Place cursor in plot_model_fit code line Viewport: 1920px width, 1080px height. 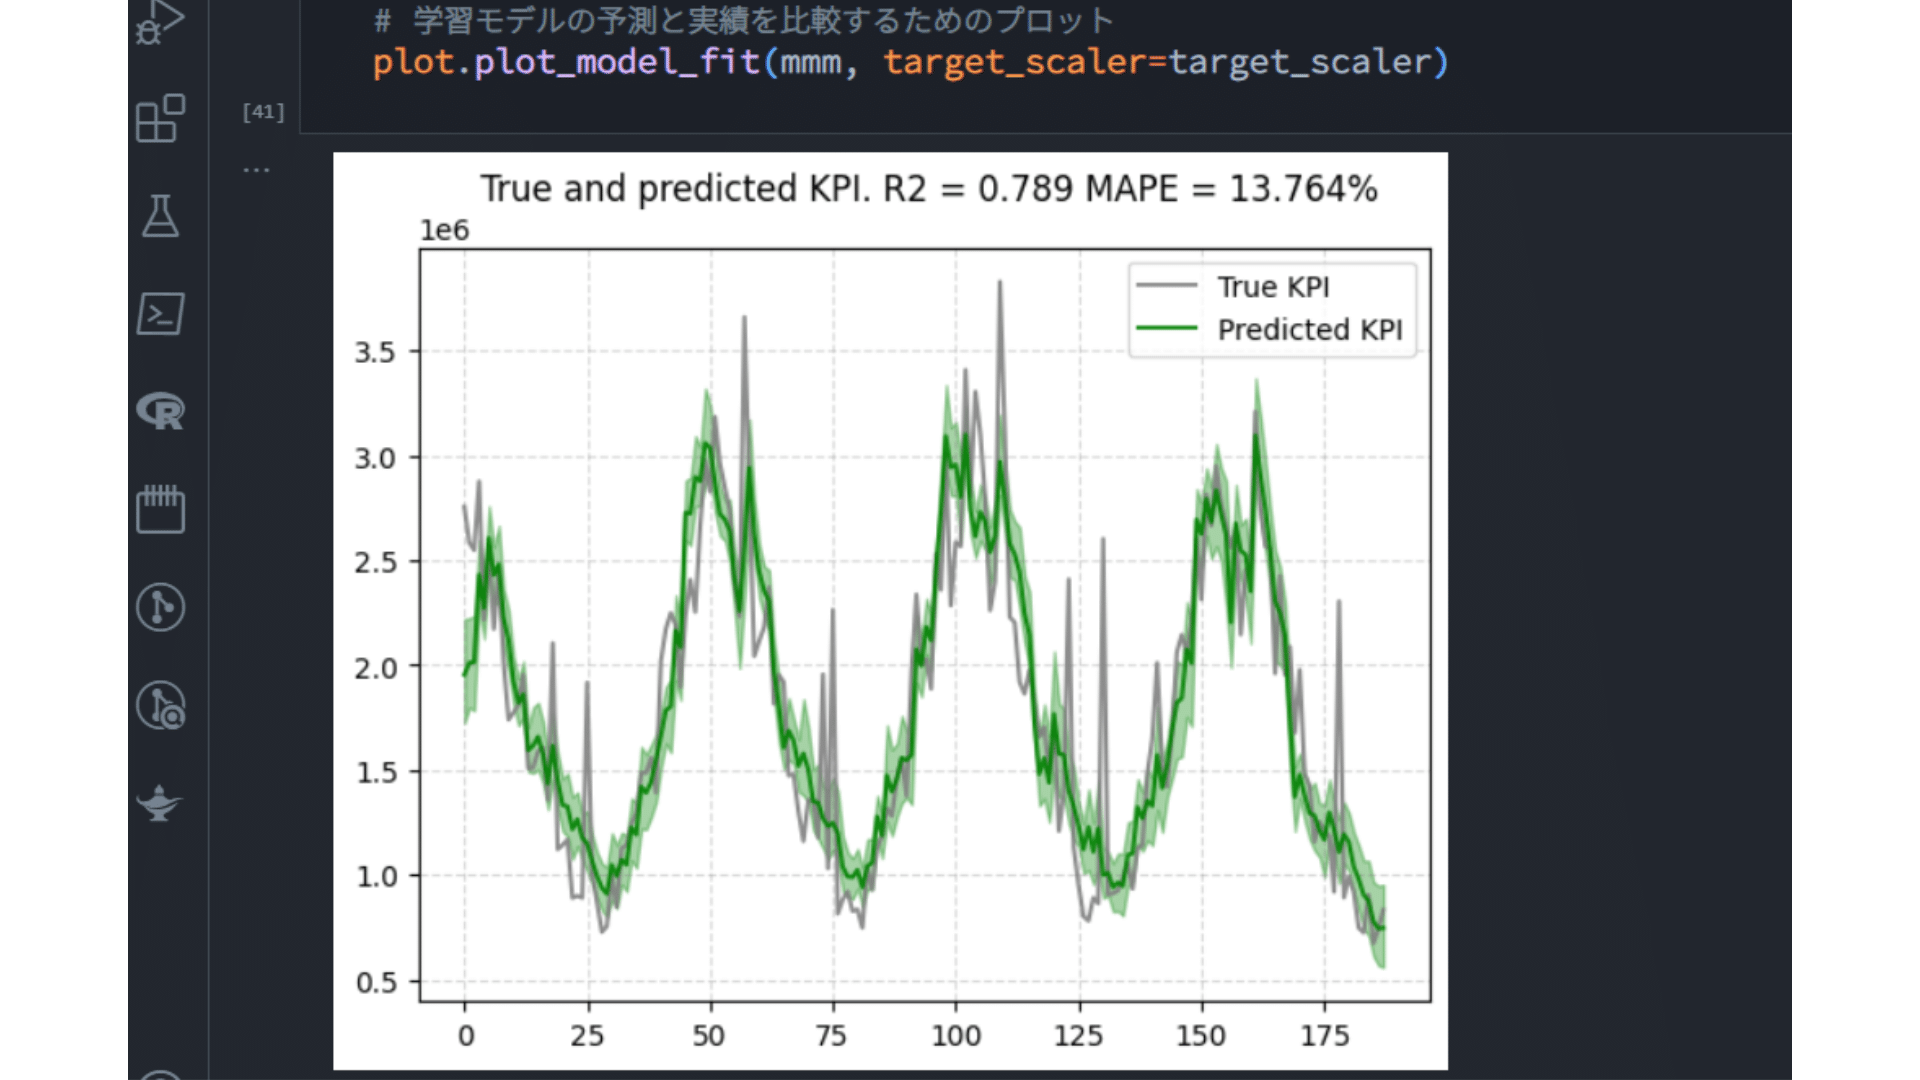click(x=616, y=62)
